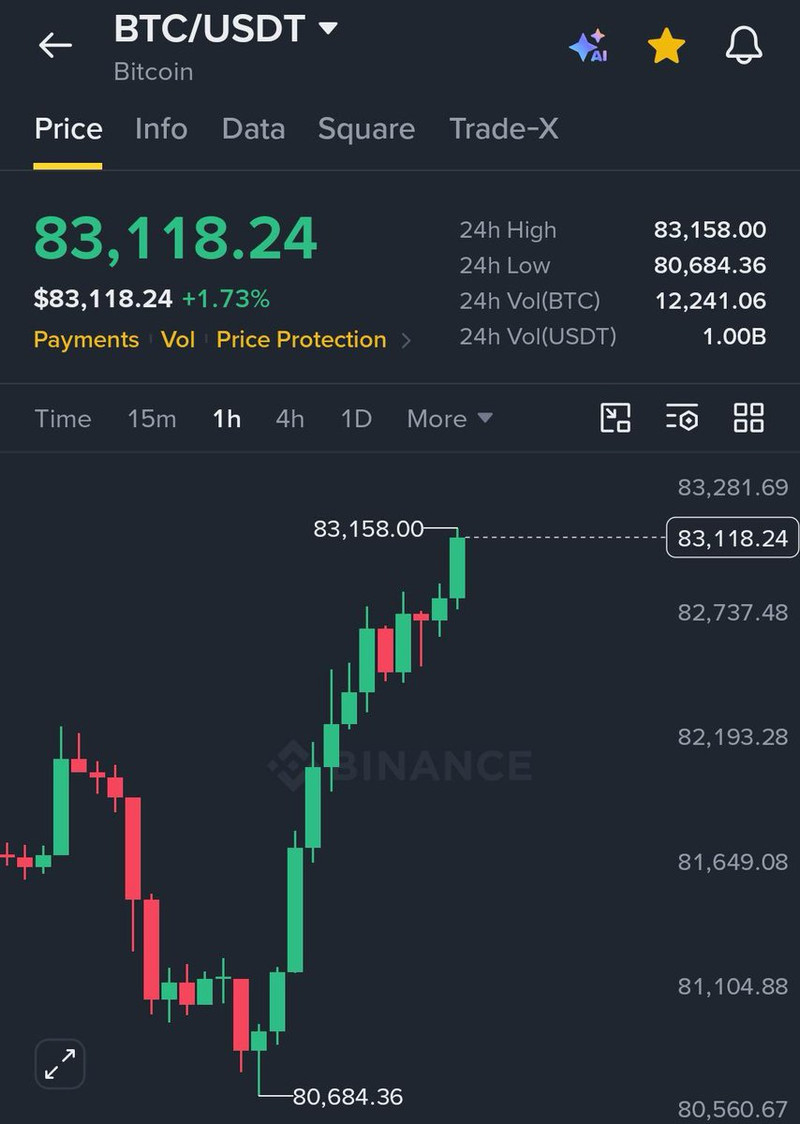Open the four-square grid layout icon

coord(748,418)
